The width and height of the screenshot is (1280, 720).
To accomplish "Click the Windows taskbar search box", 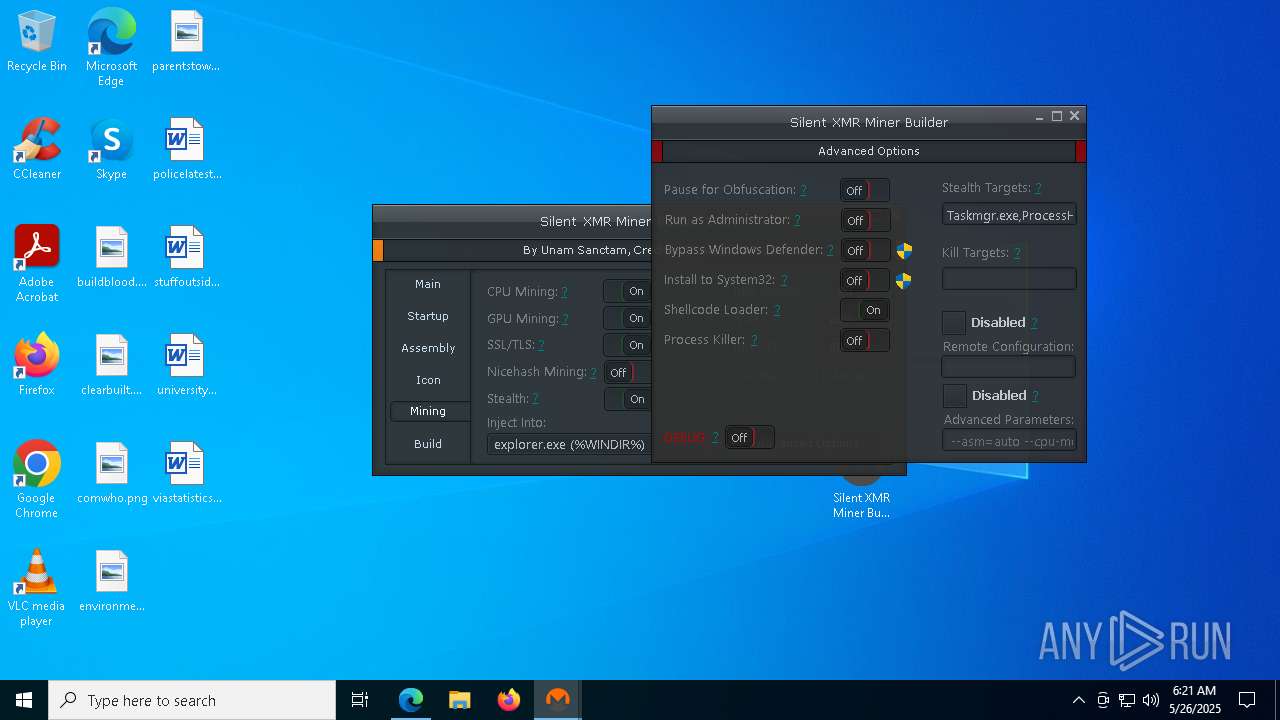I will [192, 700].
